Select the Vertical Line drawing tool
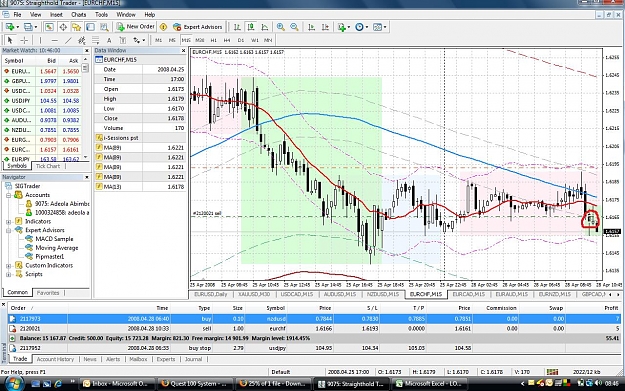This screenshot has height=391, width=625. point(40,40)
